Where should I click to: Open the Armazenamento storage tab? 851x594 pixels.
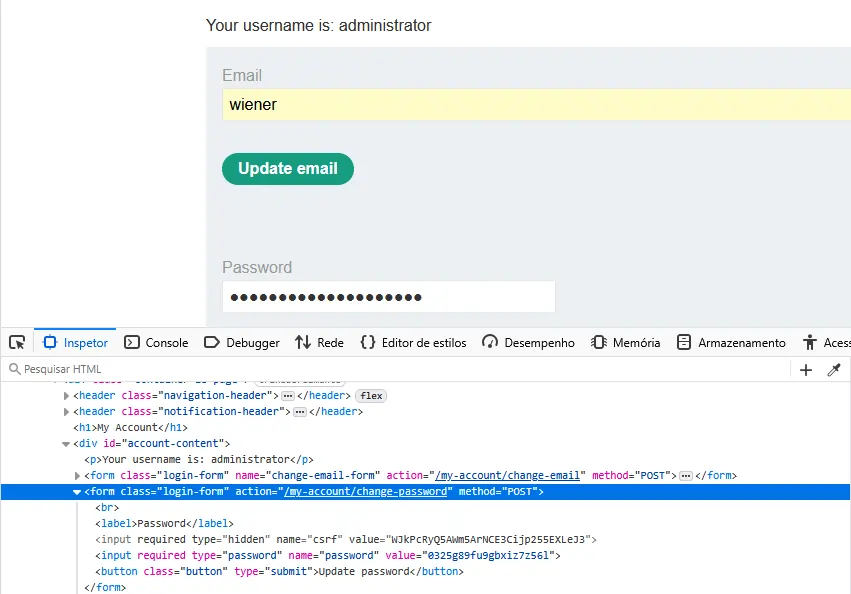pos(731,342)
